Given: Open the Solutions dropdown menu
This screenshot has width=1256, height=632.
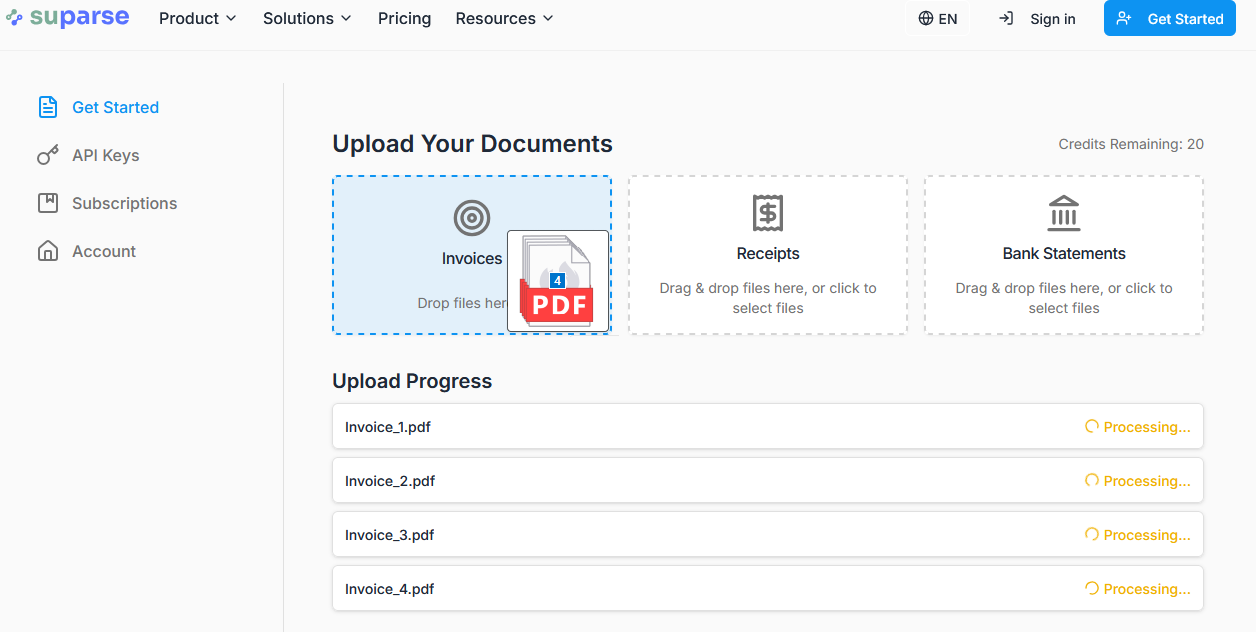Looking at the screenshot, I should (x=307, y=19).
